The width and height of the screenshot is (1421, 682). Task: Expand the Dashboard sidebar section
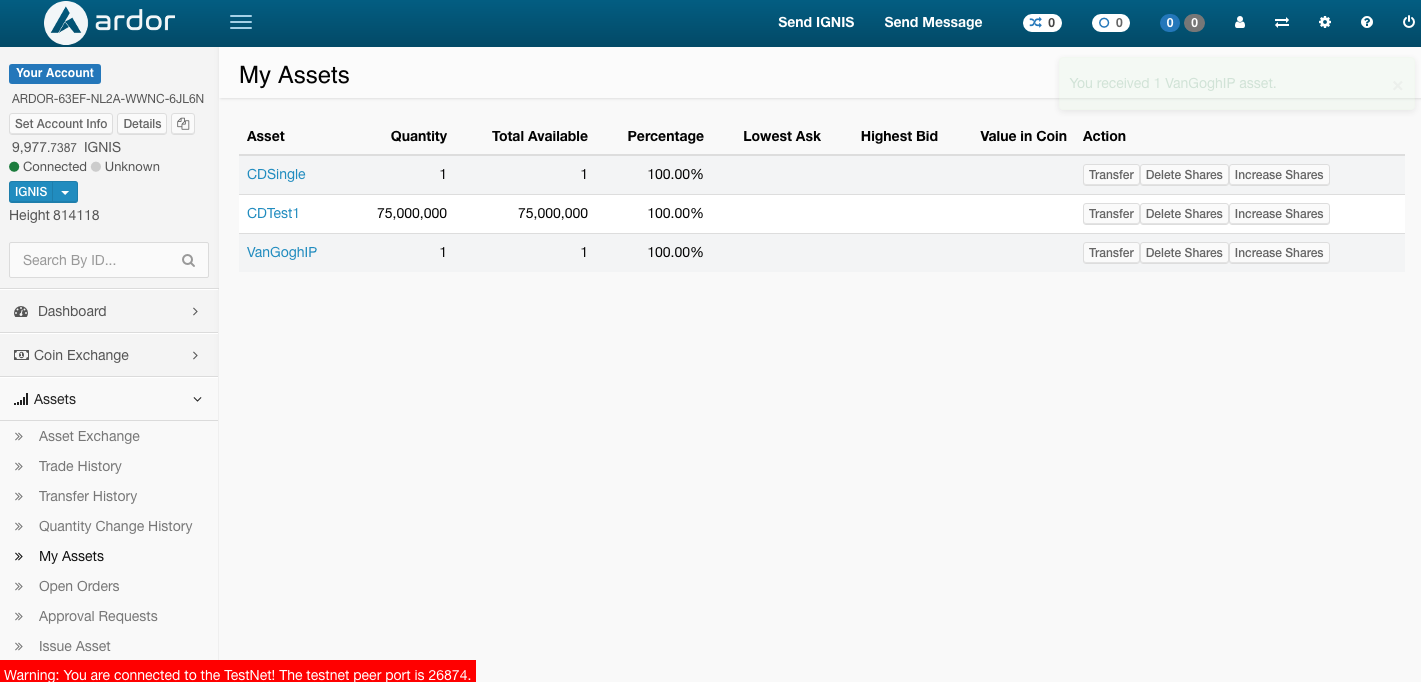(x=109, y=311)
